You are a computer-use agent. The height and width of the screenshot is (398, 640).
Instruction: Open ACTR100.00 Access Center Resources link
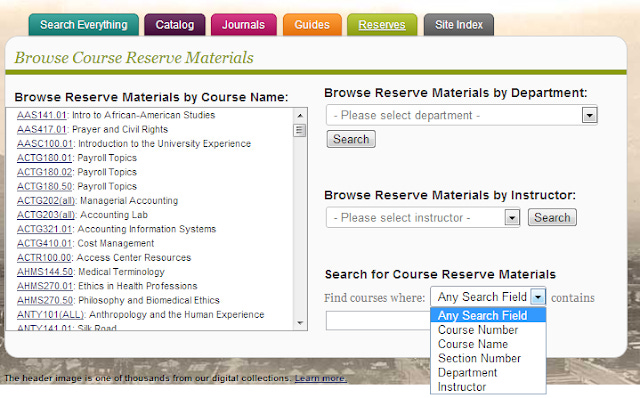click(44, 258)
